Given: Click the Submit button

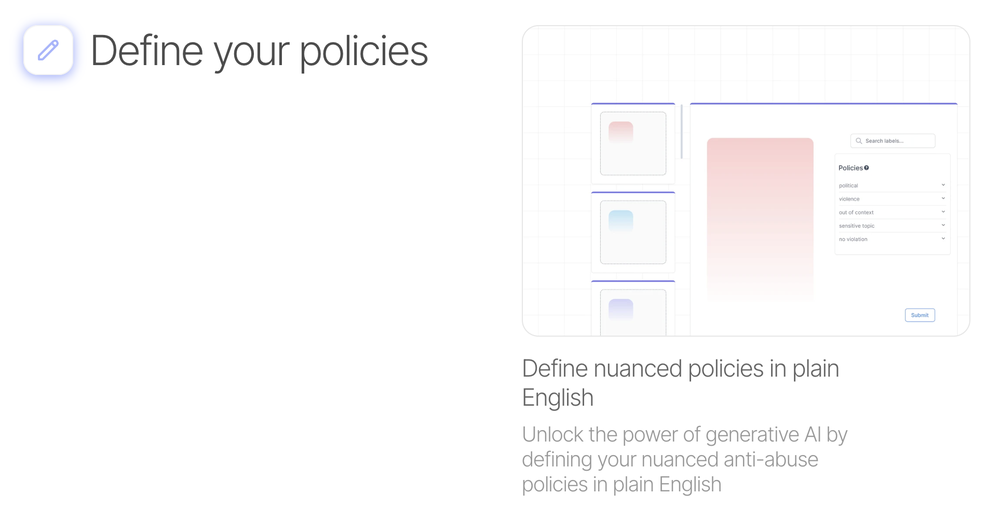Looking at the screenshot, I should [920, 315].
